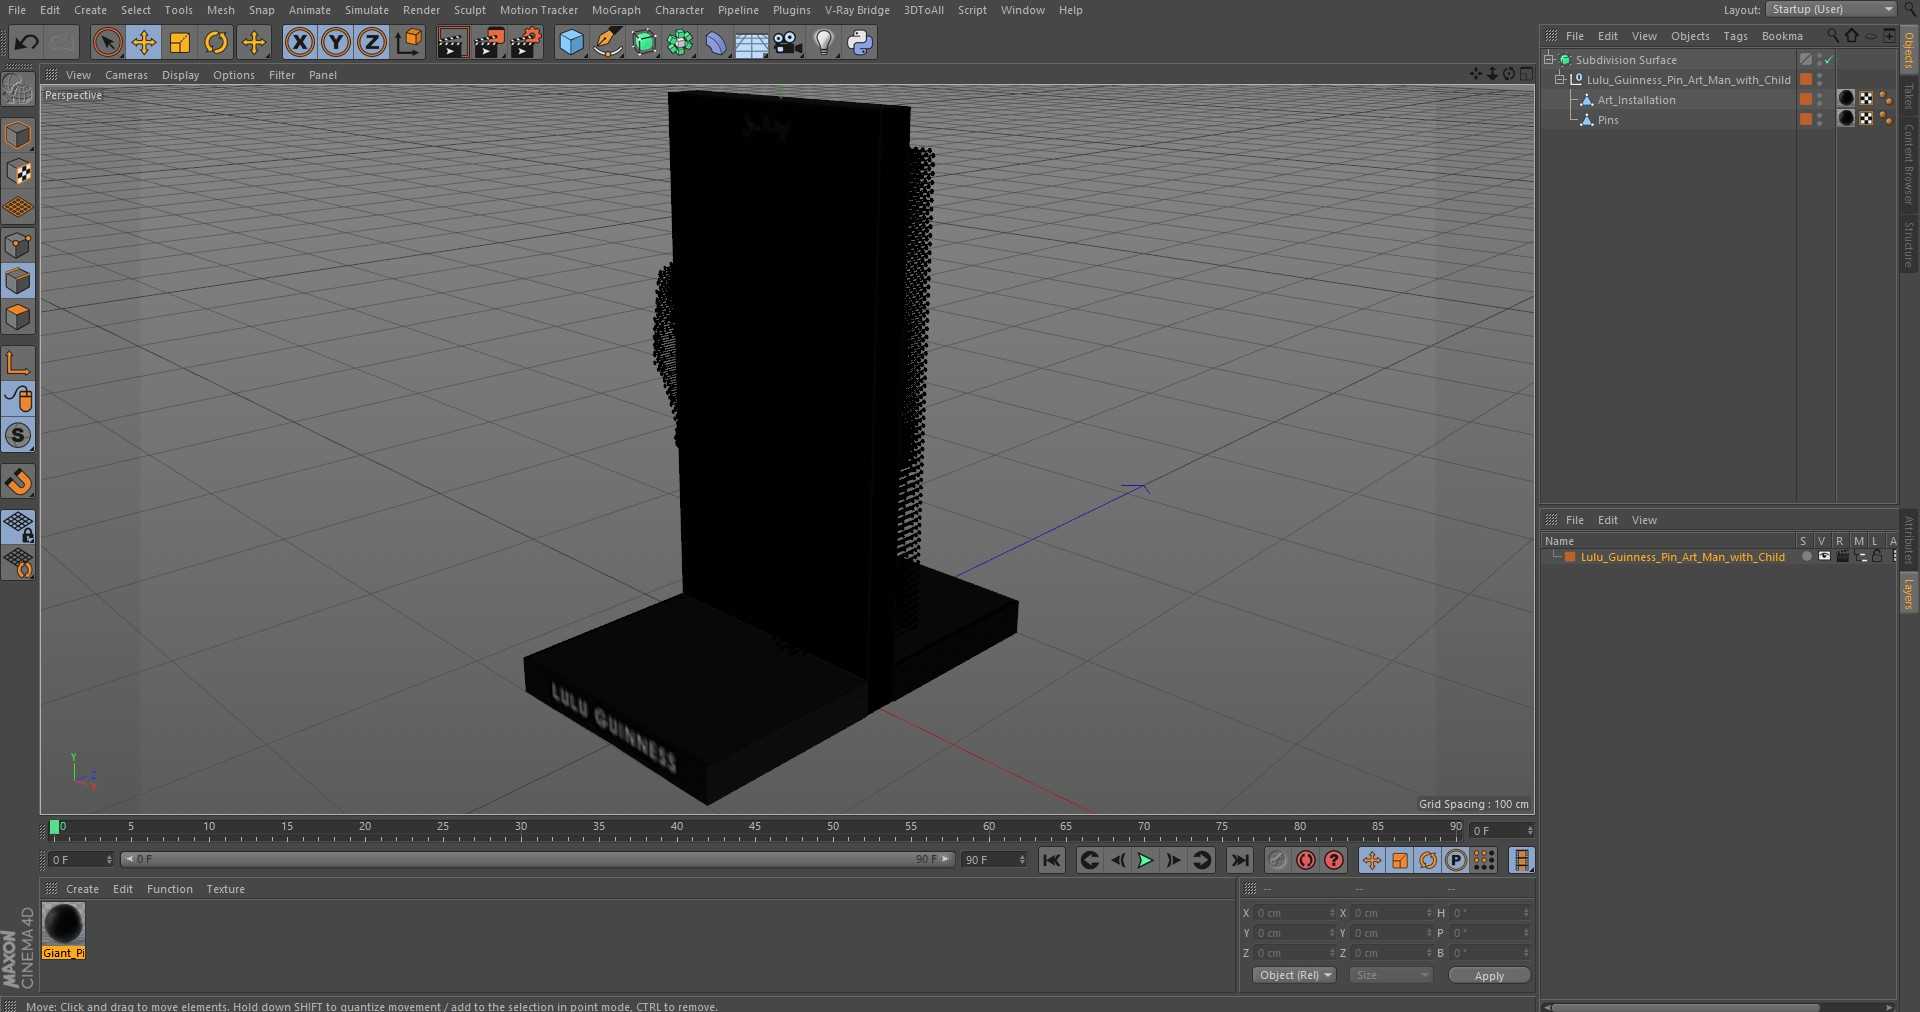
Task: Open the Object (Rel) dropdown
Action: point(1294,975)
